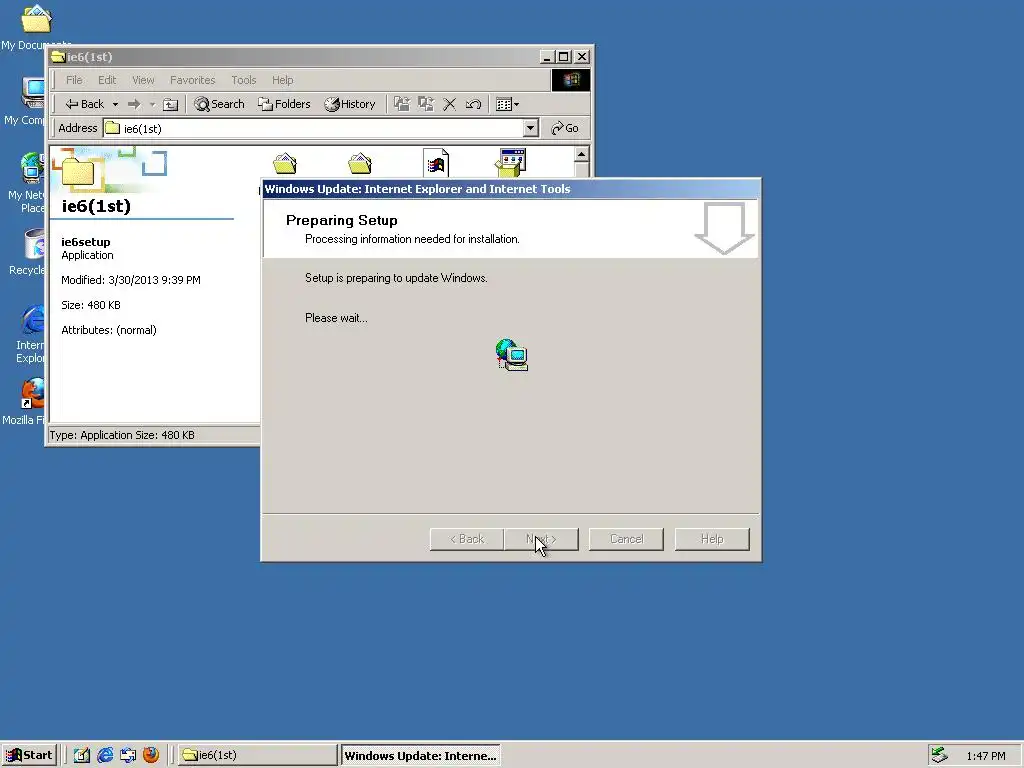Click the ie6setup name in details pane

coord(86,242)
